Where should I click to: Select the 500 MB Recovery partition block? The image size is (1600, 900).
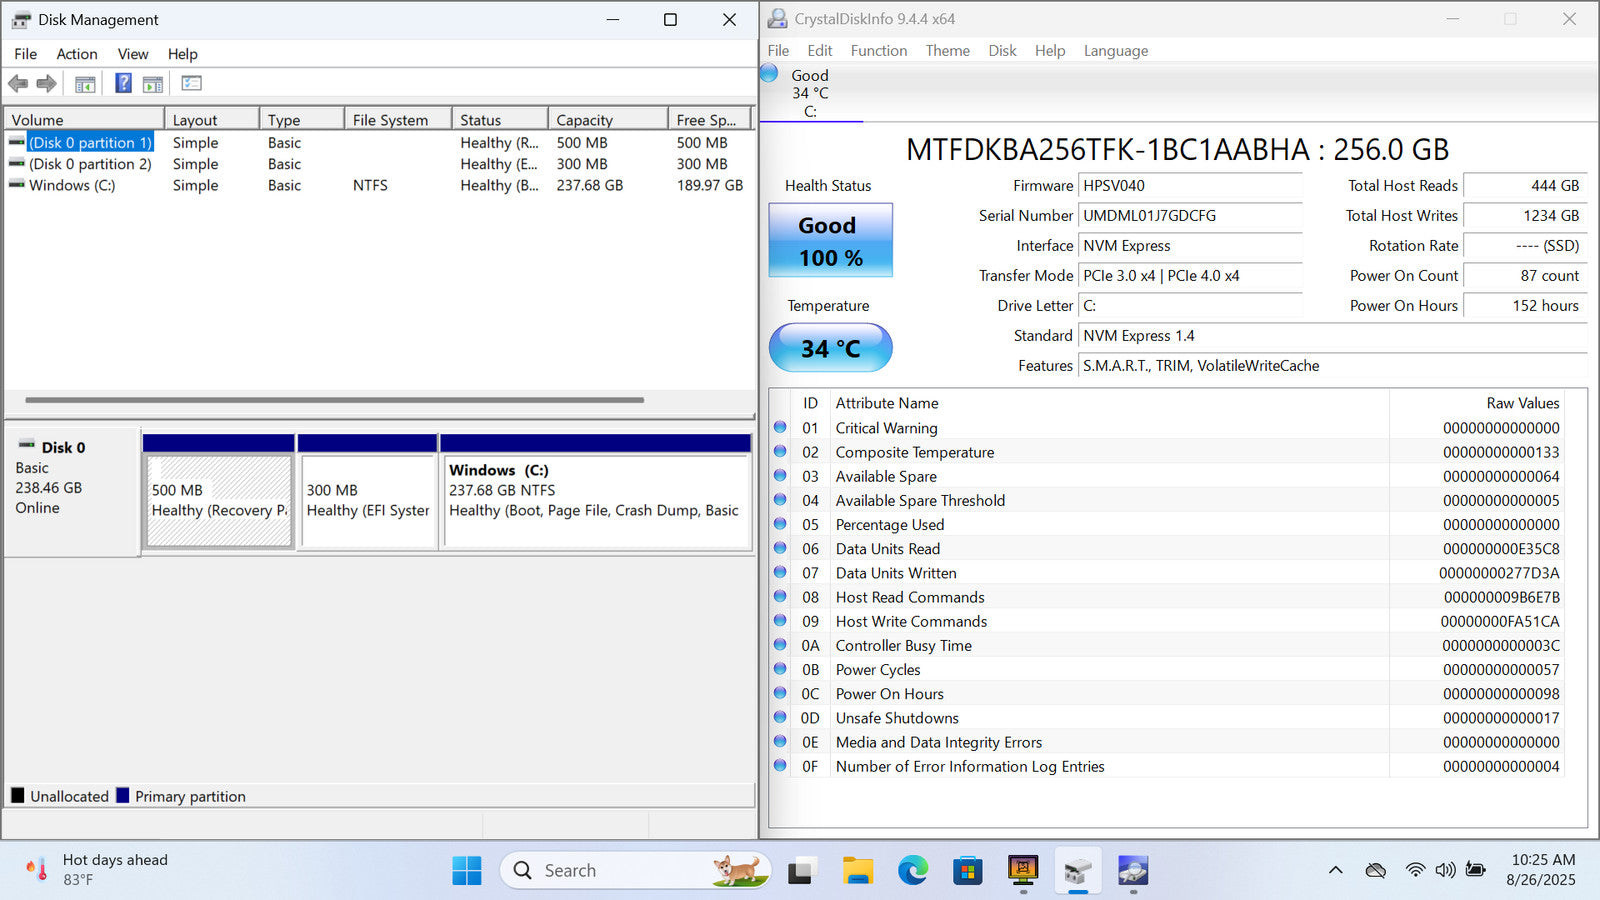(219, 501)
